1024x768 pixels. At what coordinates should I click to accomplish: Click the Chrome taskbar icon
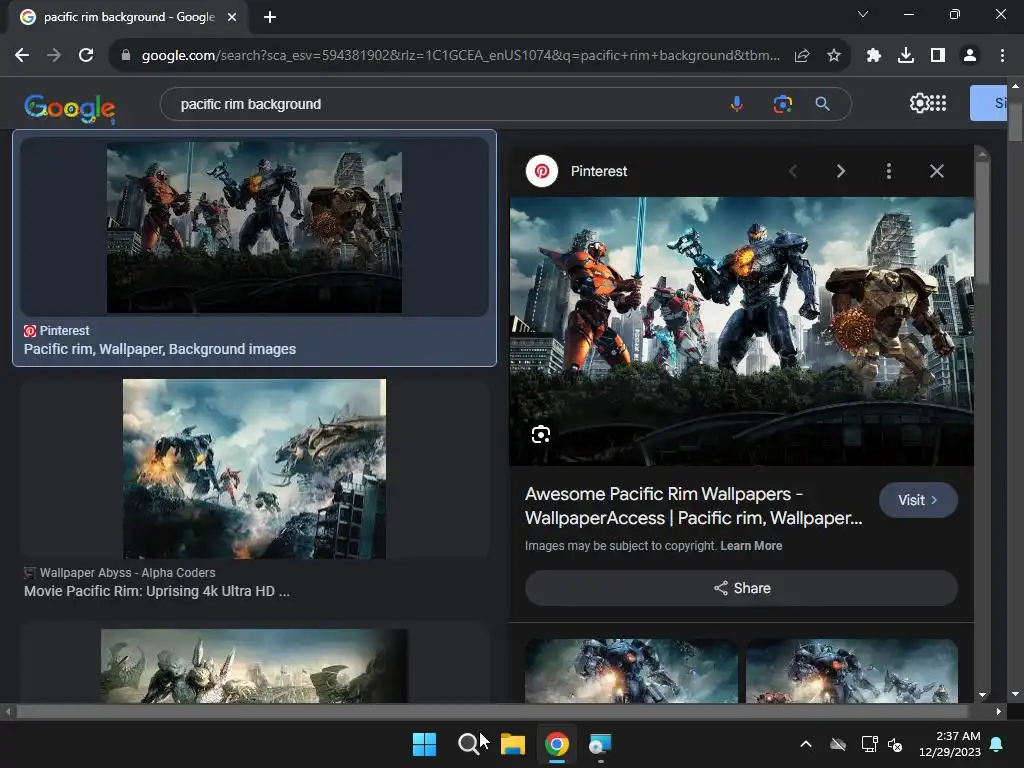click(556, 744)
